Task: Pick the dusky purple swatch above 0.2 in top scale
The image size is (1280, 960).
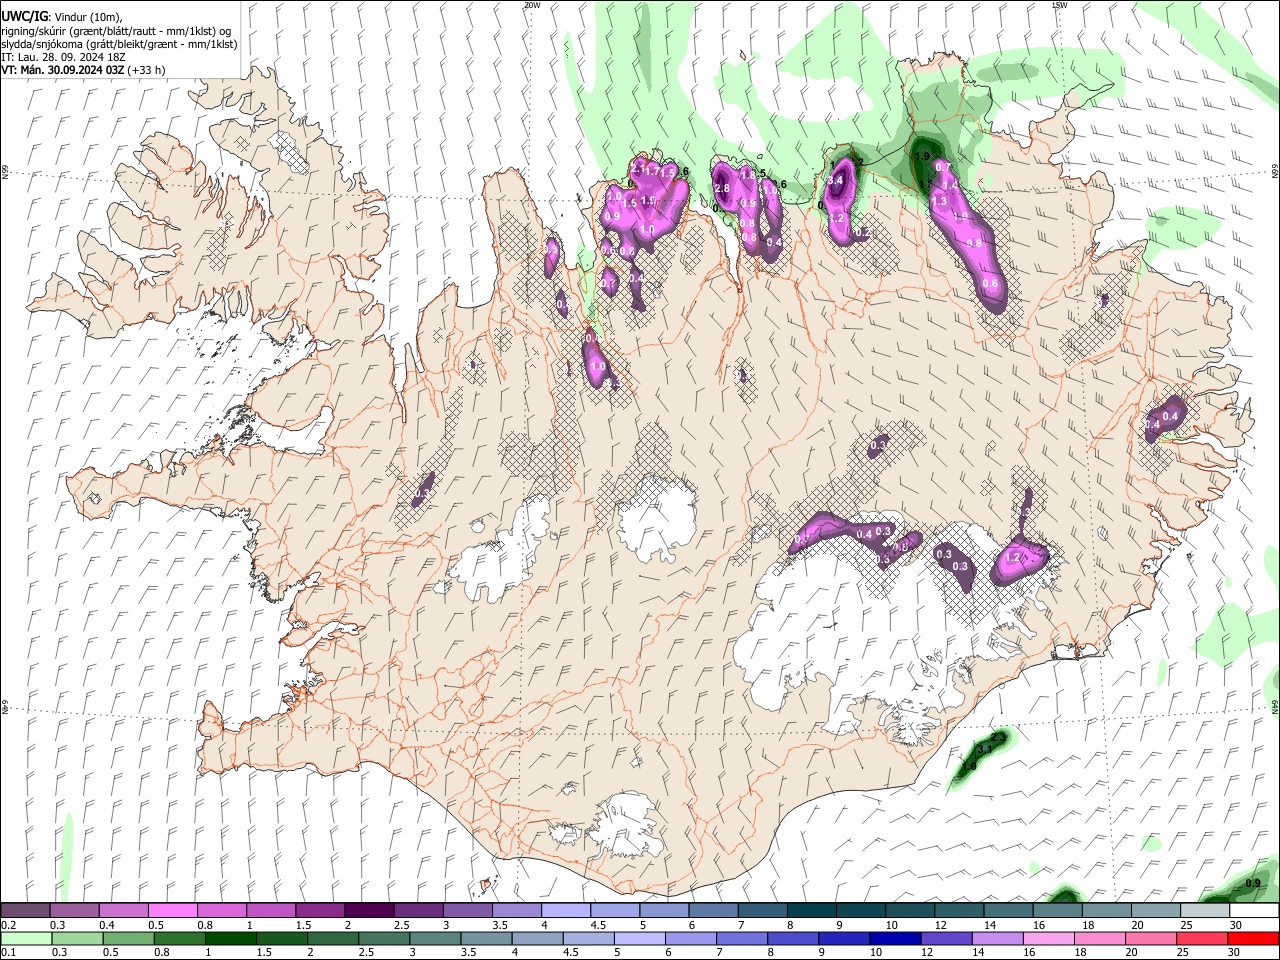Action: [25, 910]
